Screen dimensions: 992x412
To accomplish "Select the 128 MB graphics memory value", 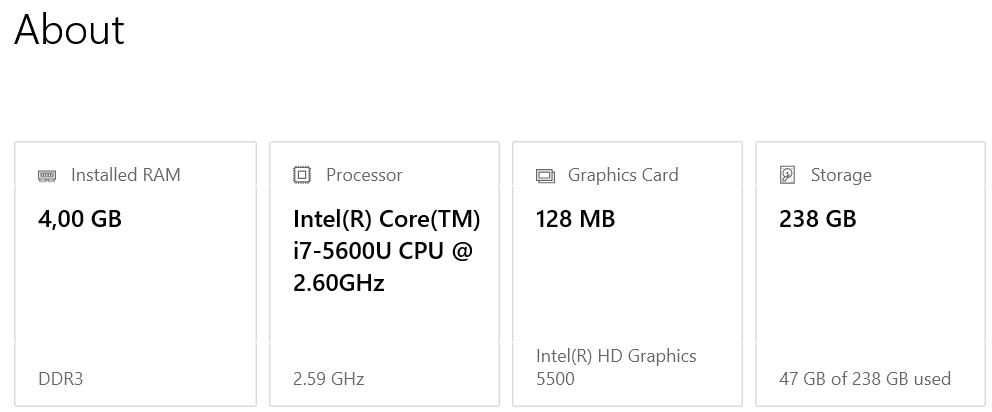I will click(575, 219).
